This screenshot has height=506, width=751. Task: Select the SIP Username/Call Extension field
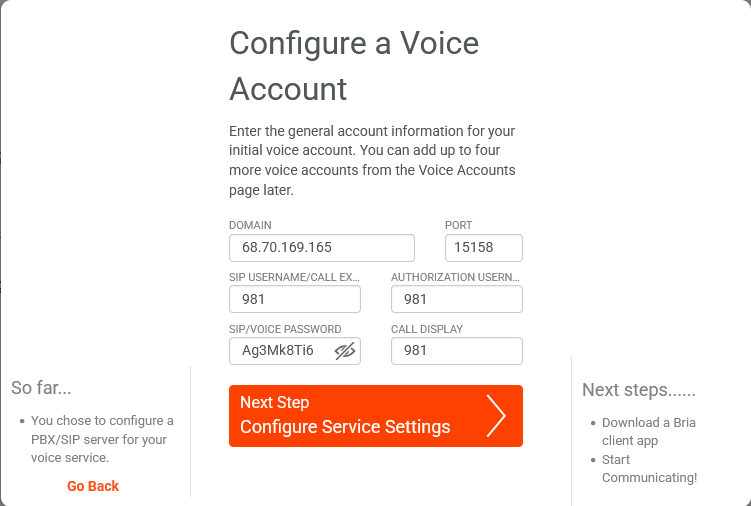(294, 299)
